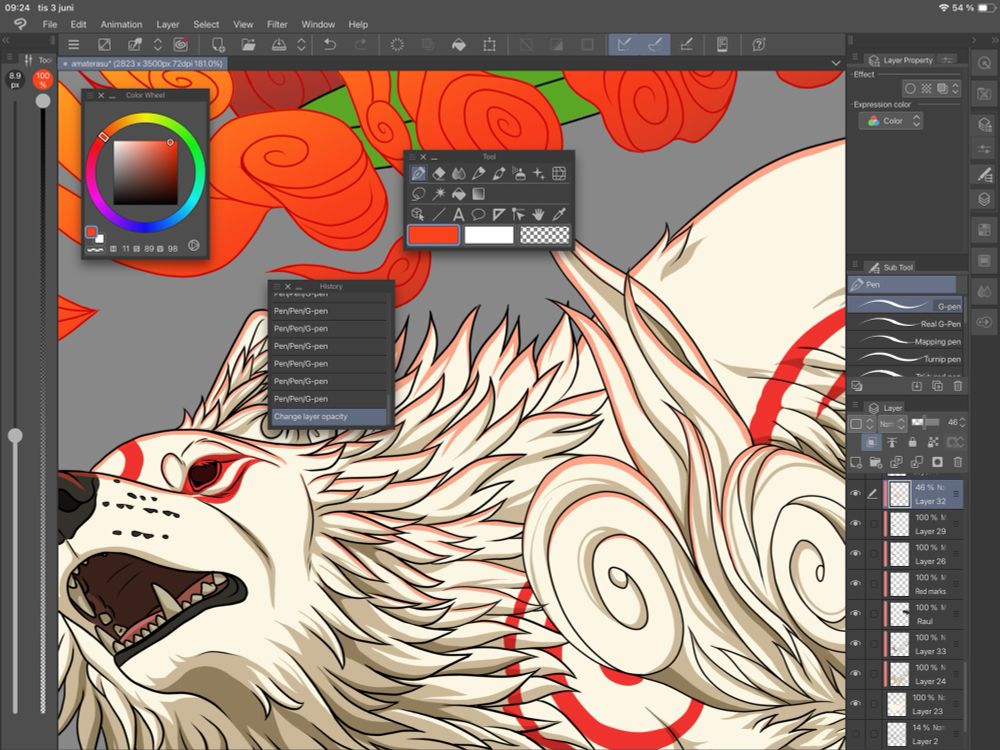Click the Layer 24 thumbnail
Viewport: 1000px width, 750px height.
coord(899,673)
